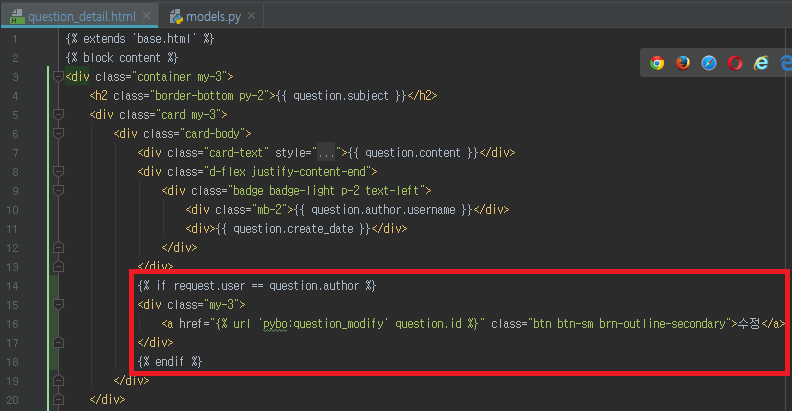The image size is (792, 411).
Task: Click the text question.subject on line 4
Action: 341,96
